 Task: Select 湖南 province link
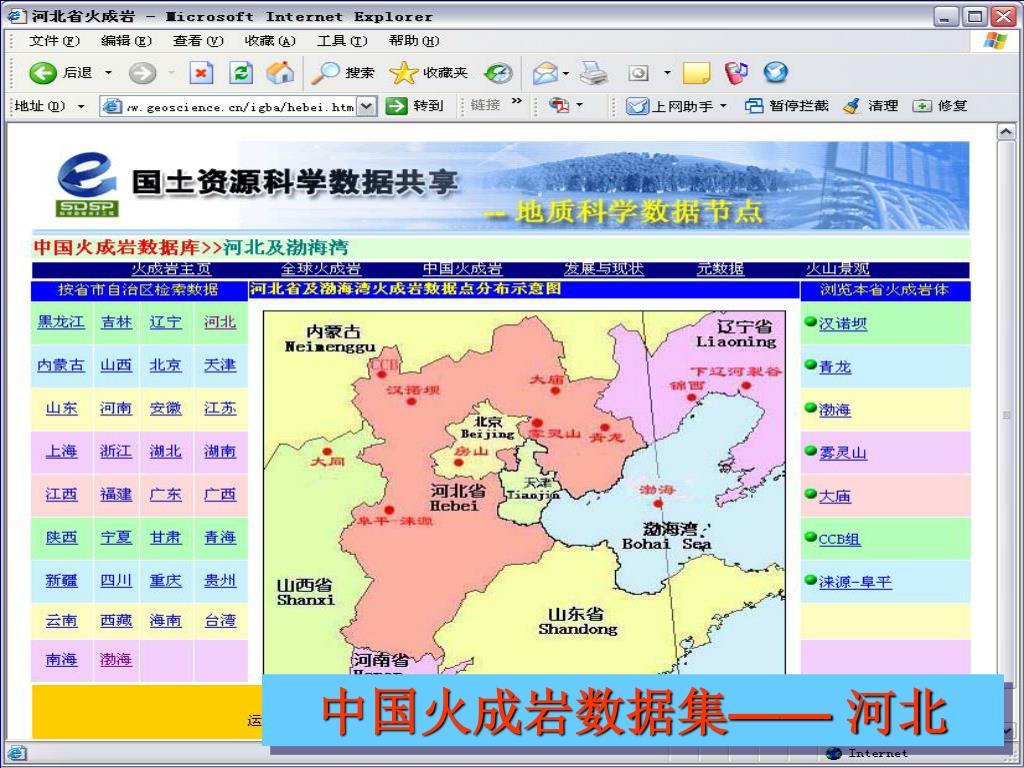220,451
